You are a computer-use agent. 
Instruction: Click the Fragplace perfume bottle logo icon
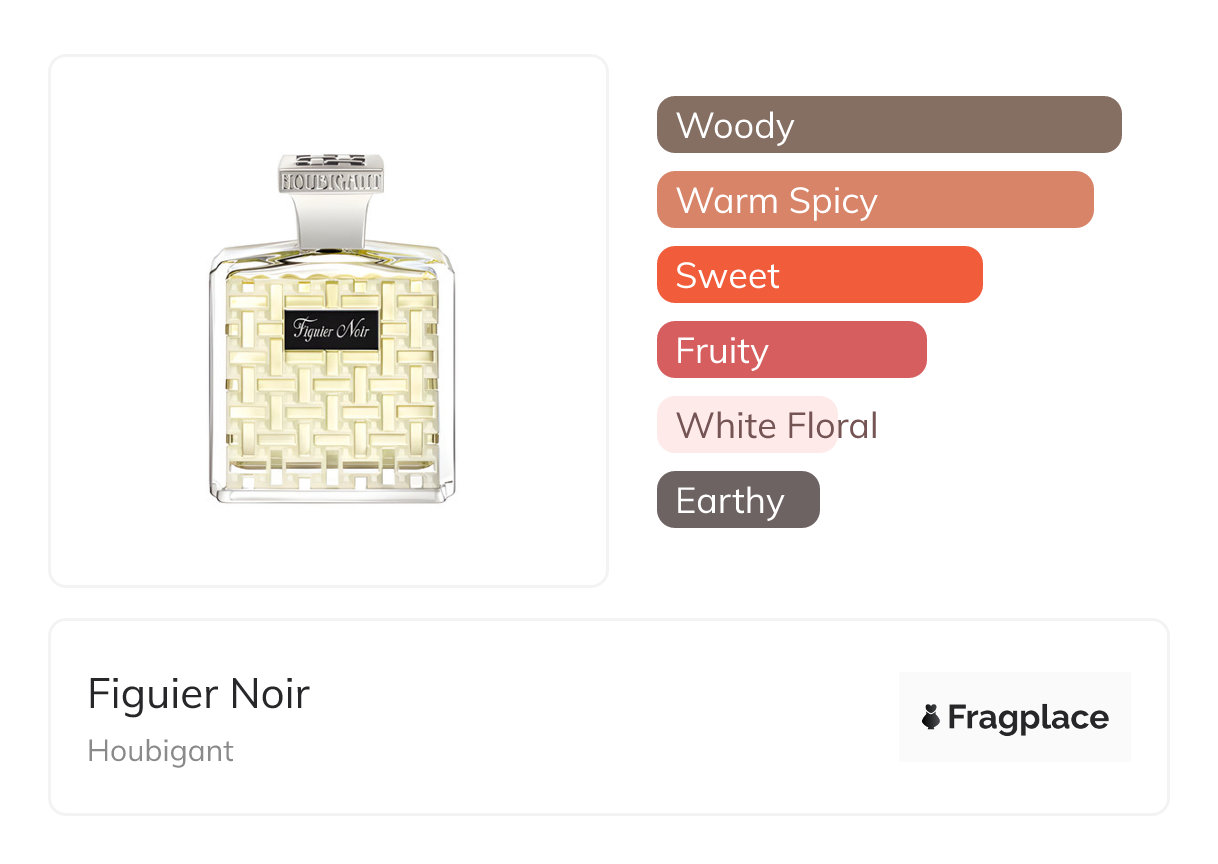point(931,717)
